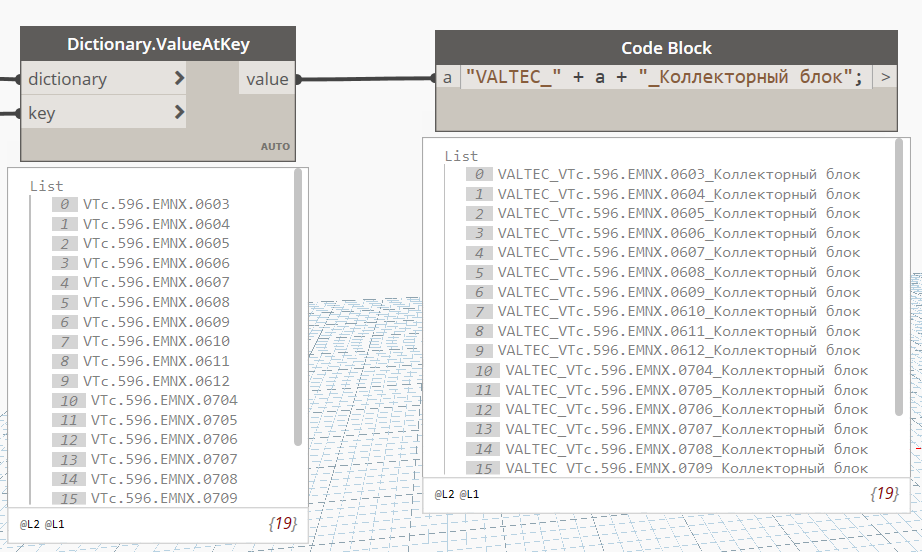
Task: Select item VTc.596.EMNX.0610 in left list
Action: click(x=156, y=341)
